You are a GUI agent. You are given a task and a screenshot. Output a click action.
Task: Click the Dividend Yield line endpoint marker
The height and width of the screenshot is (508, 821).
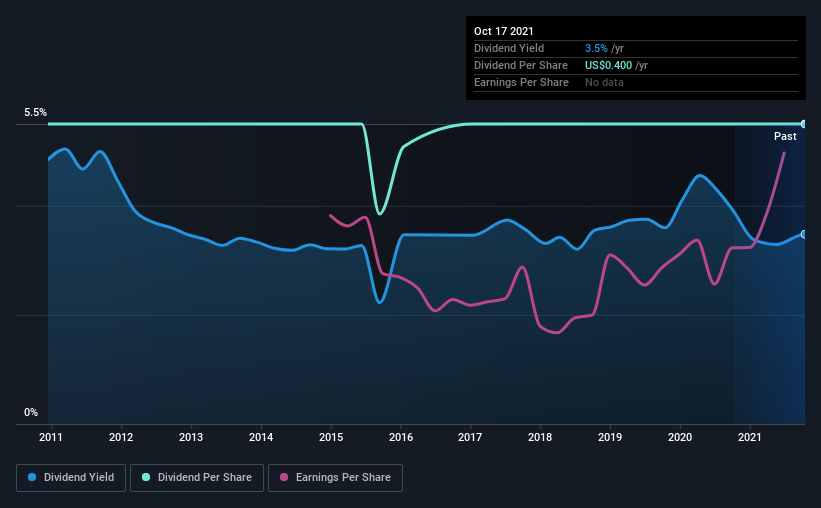point(803,234)
